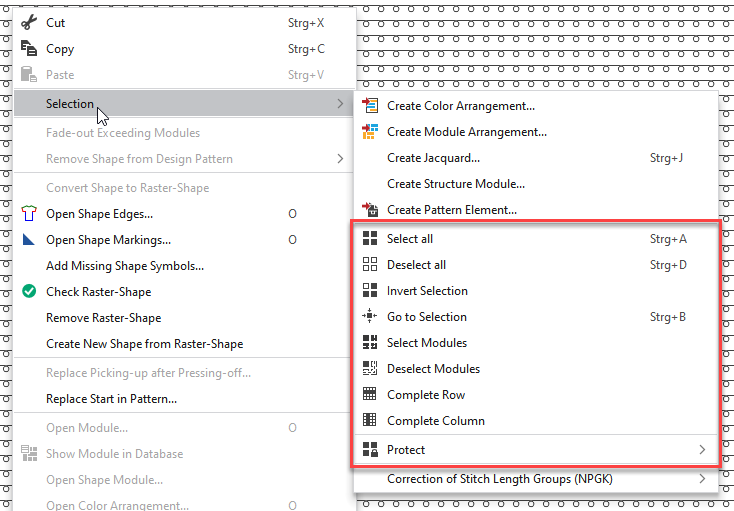Choose Complete Column entry
The image size is (734, 511).
click(x=435, y=421)
